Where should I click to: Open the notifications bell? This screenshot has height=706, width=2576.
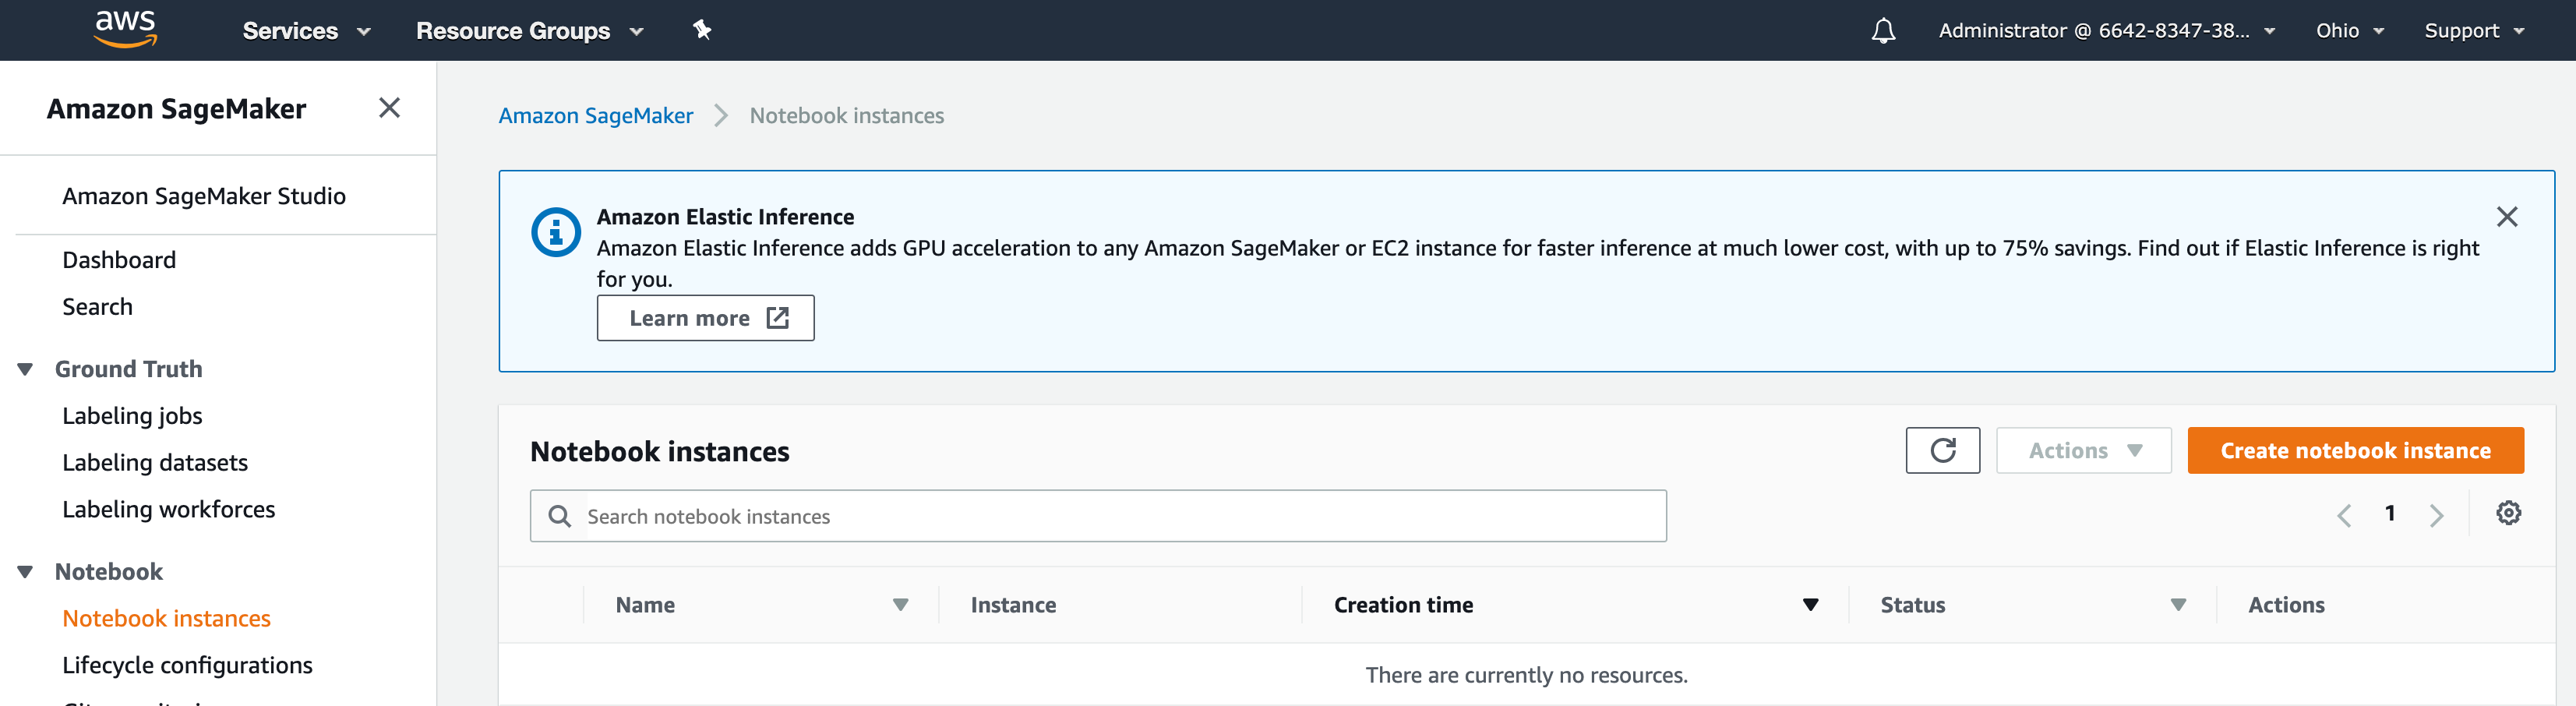pyautogui.click(x=1884, y=30)
